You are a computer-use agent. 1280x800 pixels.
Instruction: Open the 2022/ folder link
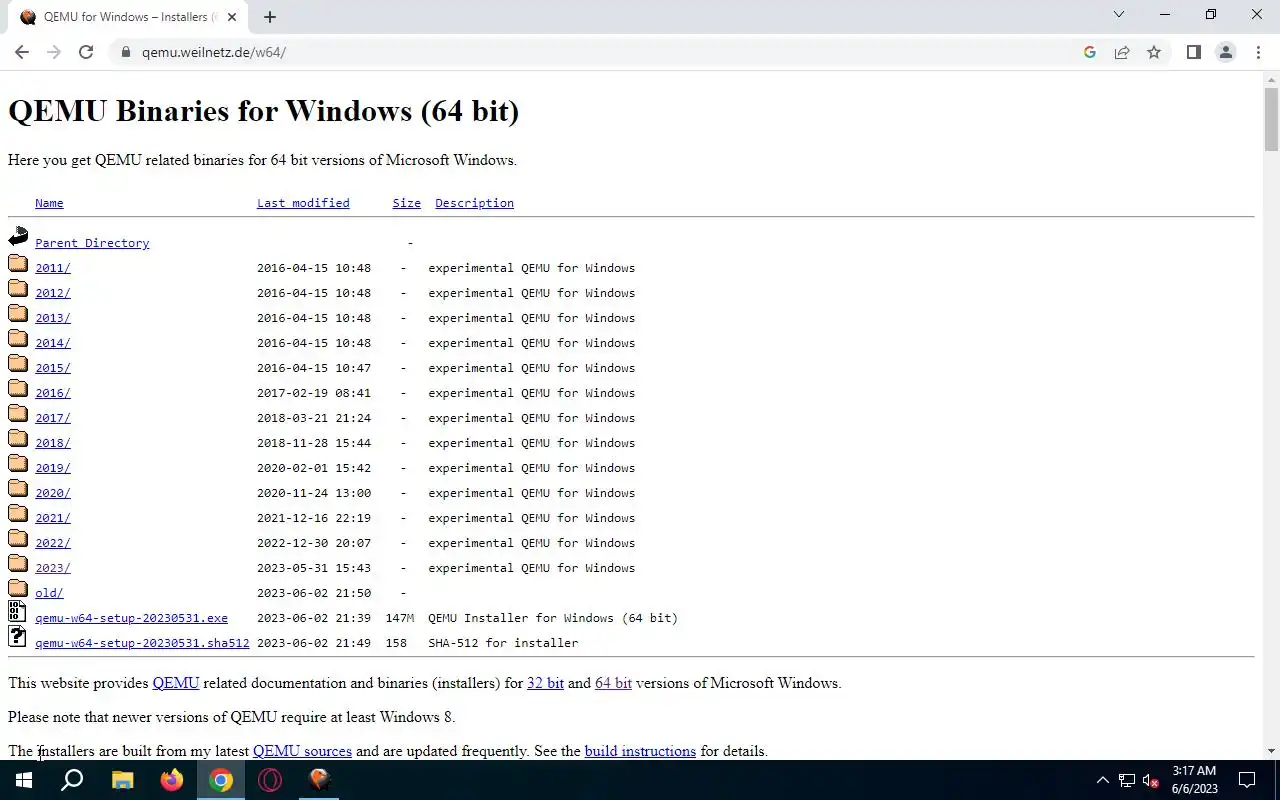53,543
